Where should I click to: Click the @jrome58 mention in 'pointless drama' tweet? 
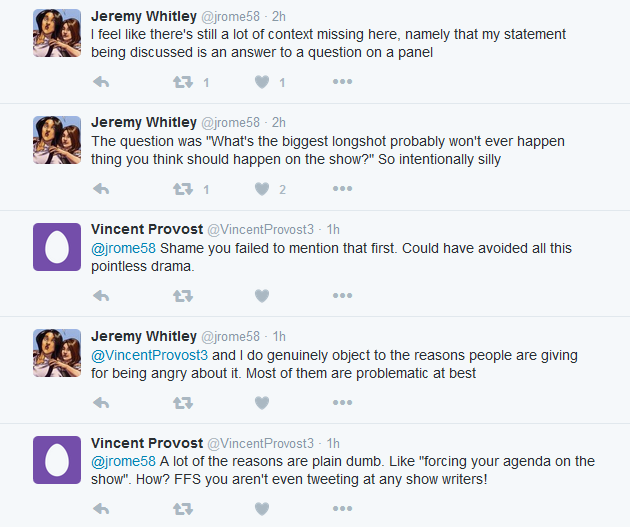pos(123,248)
